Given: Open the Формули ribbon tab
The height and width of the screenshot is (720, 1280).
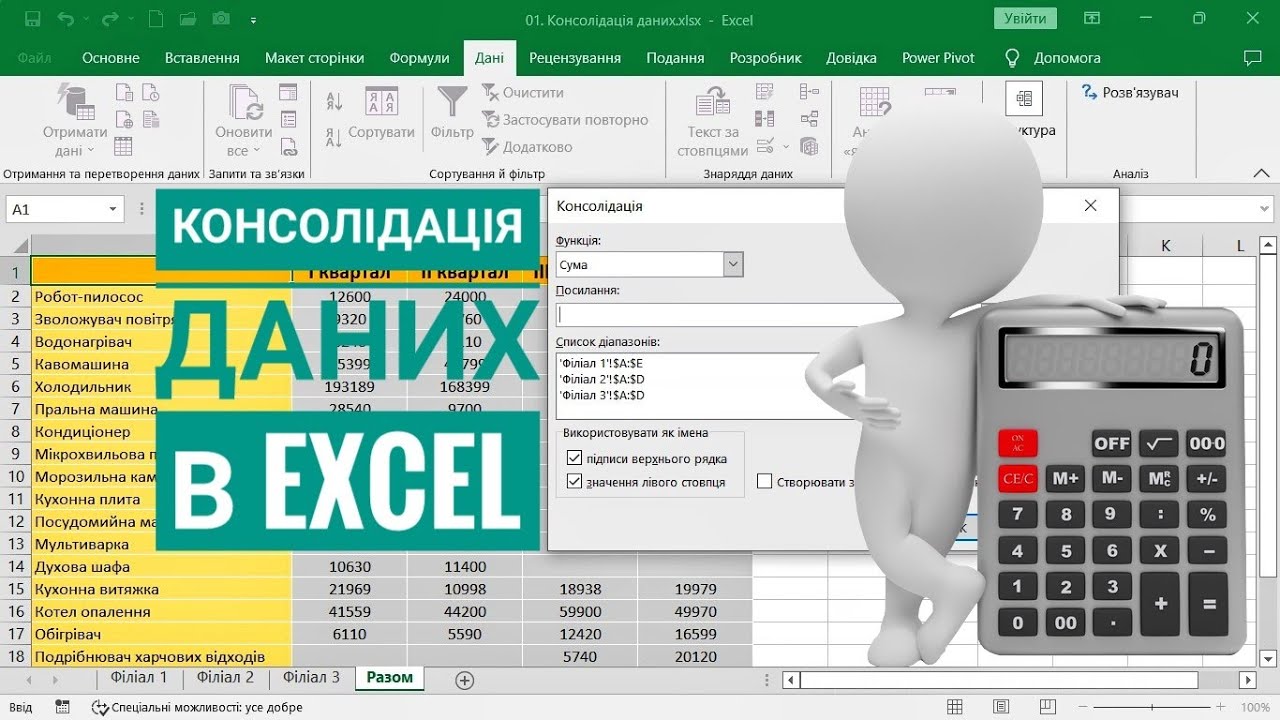Looking at the screenshot, I should click(x=419, y=58).
